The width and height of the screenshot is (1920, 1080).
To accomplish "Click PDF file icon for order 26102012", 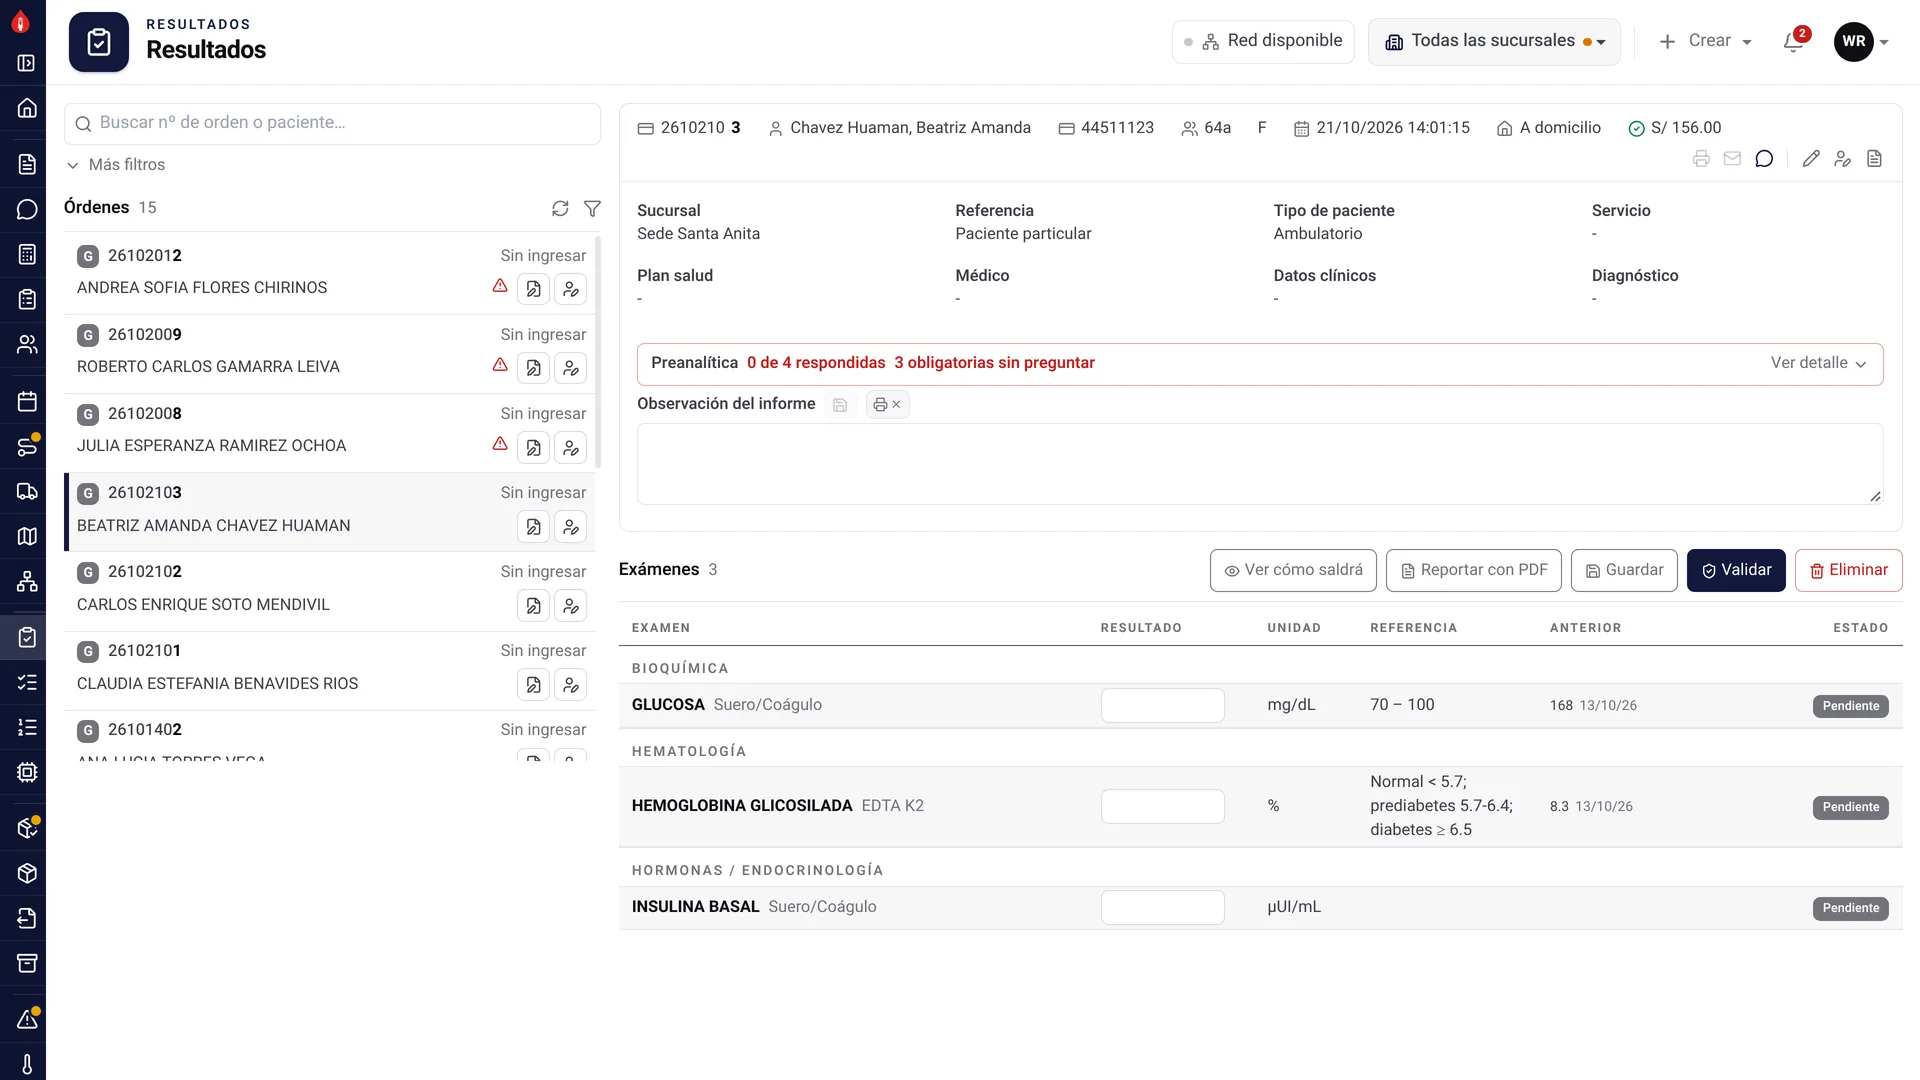I will pyautogui.click(x=533, y=289).
